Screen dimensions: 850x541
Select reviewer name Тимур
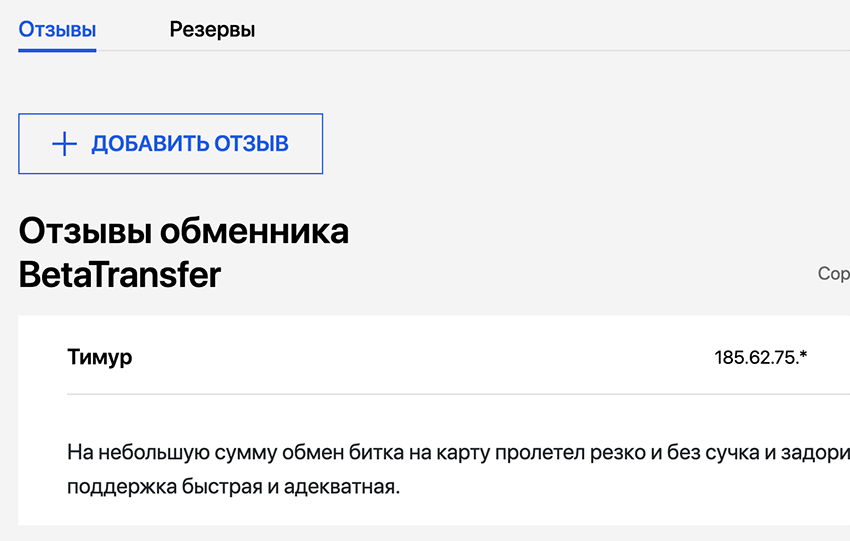click(99, 357)
